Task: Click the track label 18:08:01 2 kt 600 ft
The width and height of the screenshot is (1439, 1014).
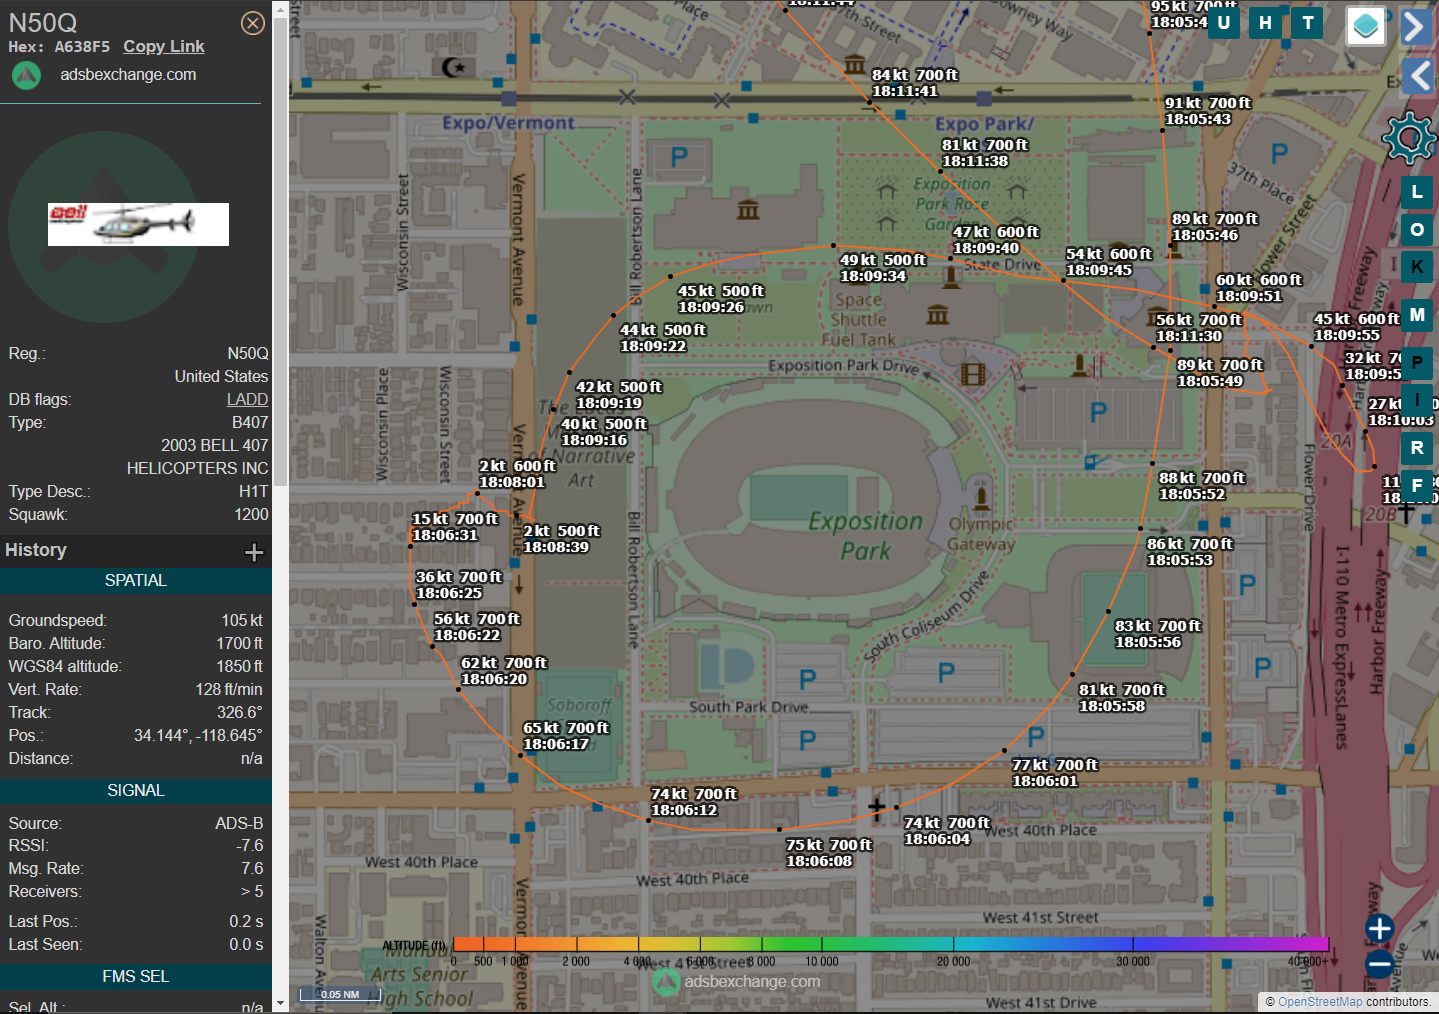Action: (517, 474)
